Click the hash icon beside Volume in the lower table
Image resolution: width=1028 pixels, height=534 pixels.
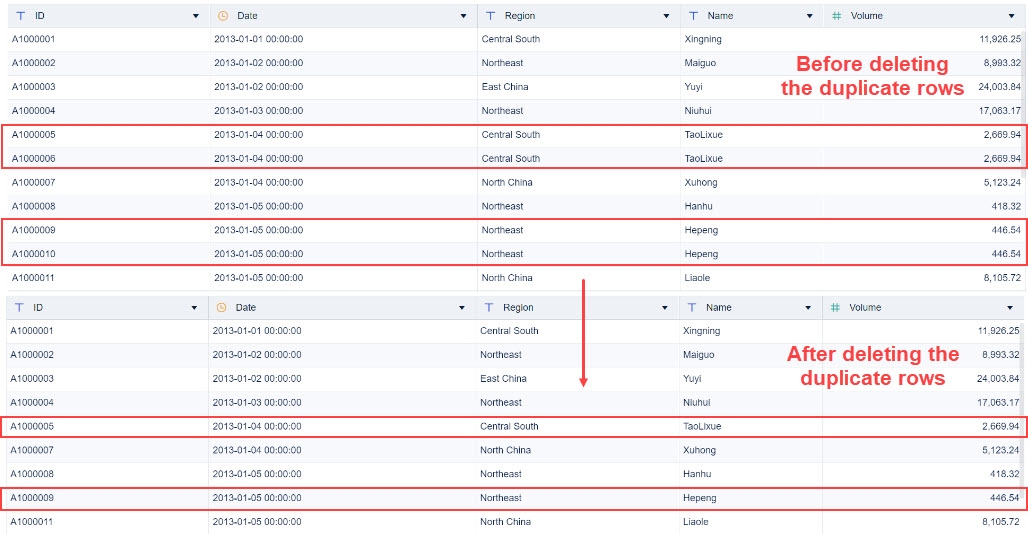click(x=835, y=308)
